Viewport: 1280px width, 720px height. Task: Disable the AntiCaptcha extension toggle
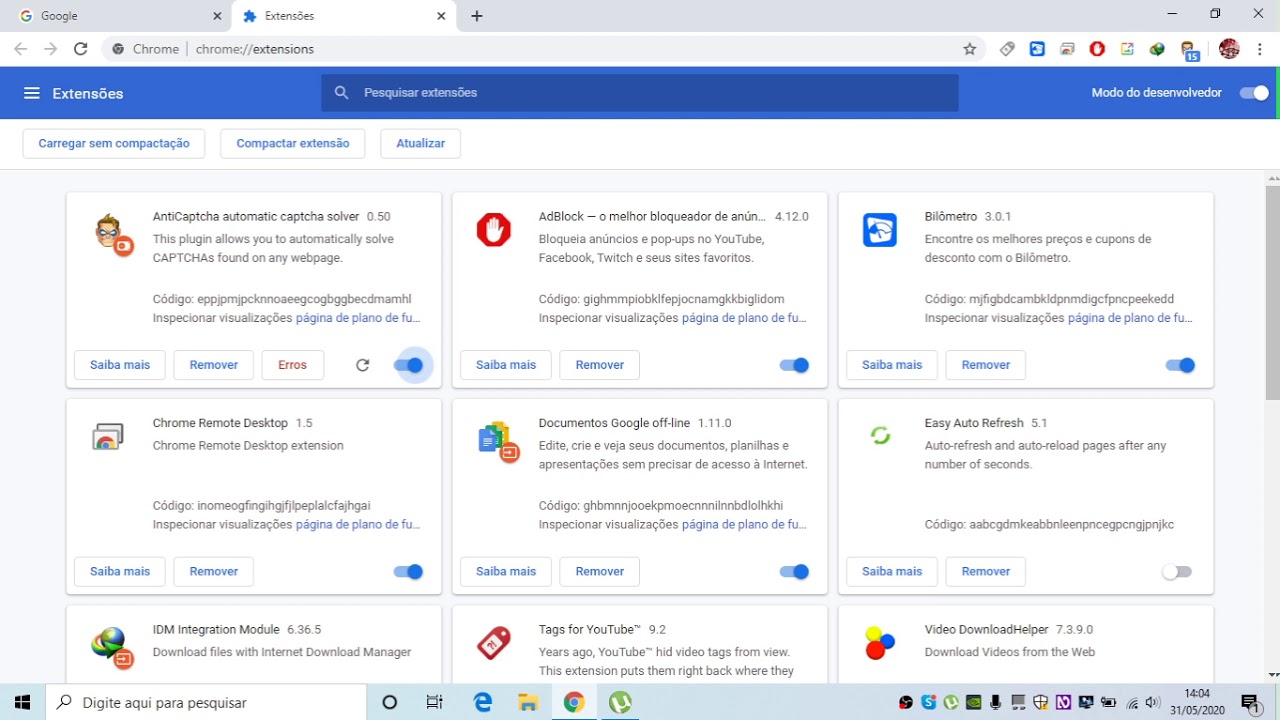[409, 365]
